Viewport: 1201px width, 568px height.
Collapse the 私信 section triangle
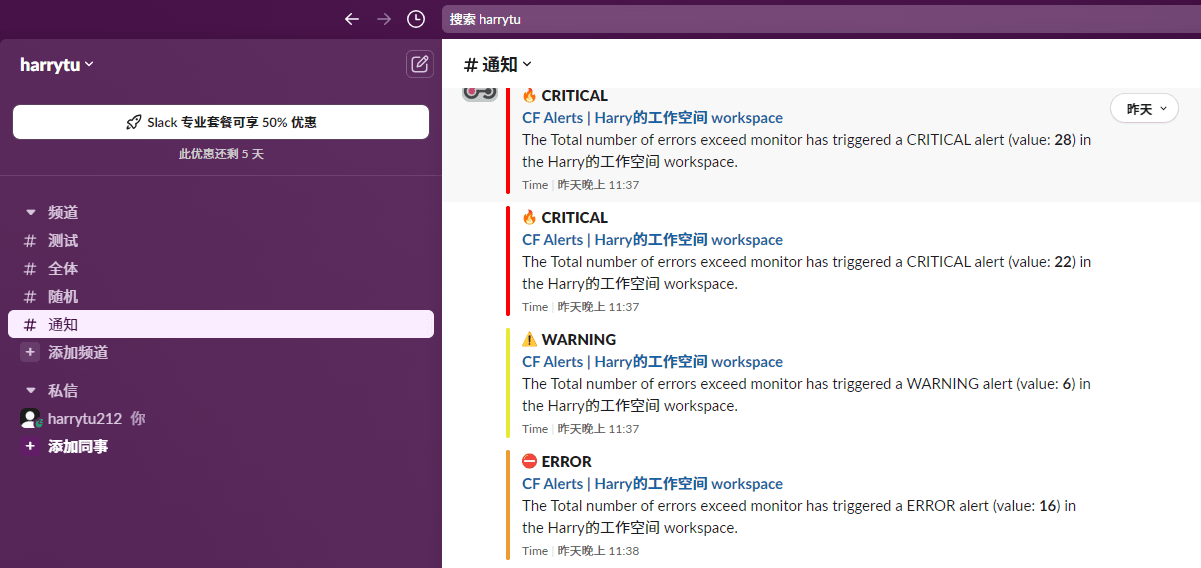pos(30,390)
